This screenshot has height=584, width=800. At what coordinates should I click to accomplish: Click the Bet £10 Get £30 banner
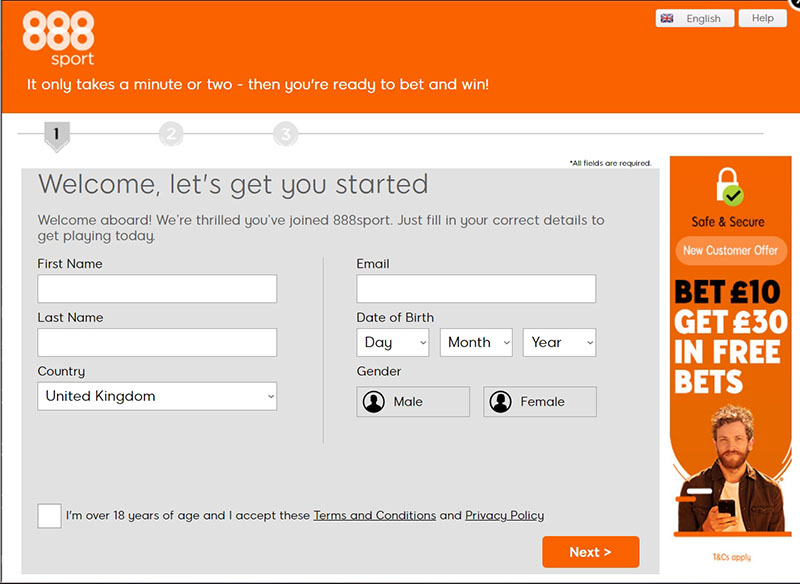[x=731, y=337]
